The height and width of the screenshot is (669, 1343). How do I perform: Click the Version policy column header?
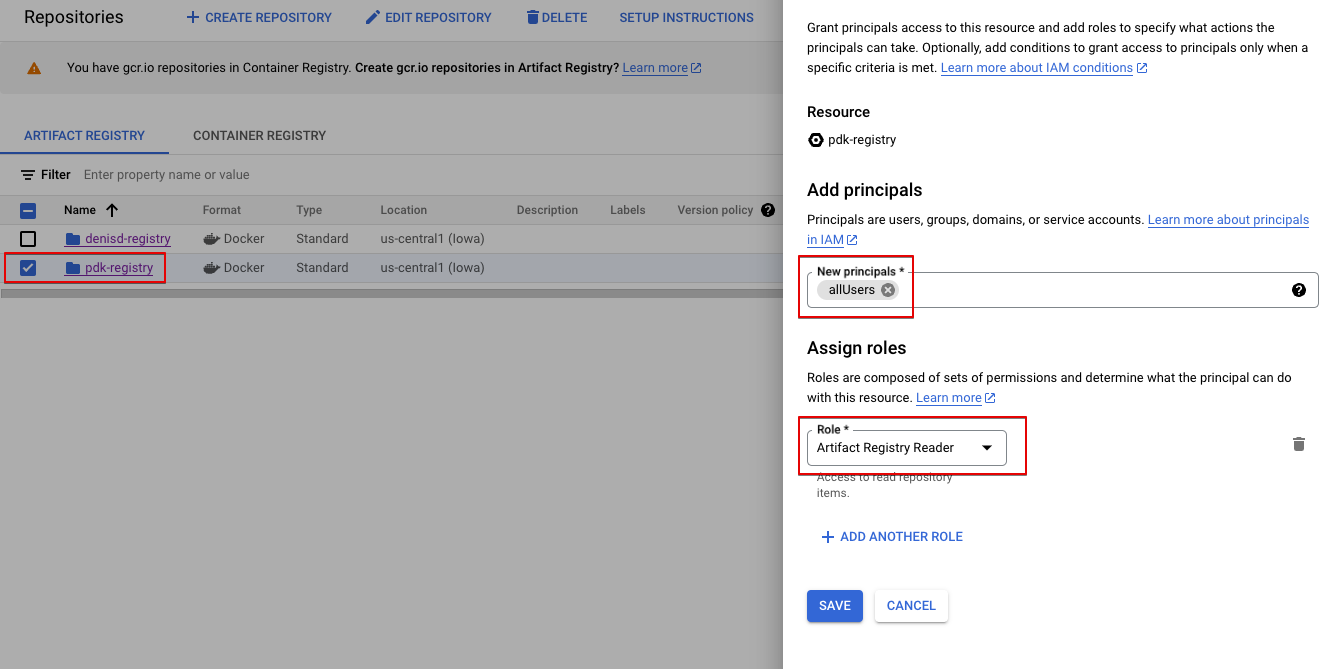(x=715, y=210)
